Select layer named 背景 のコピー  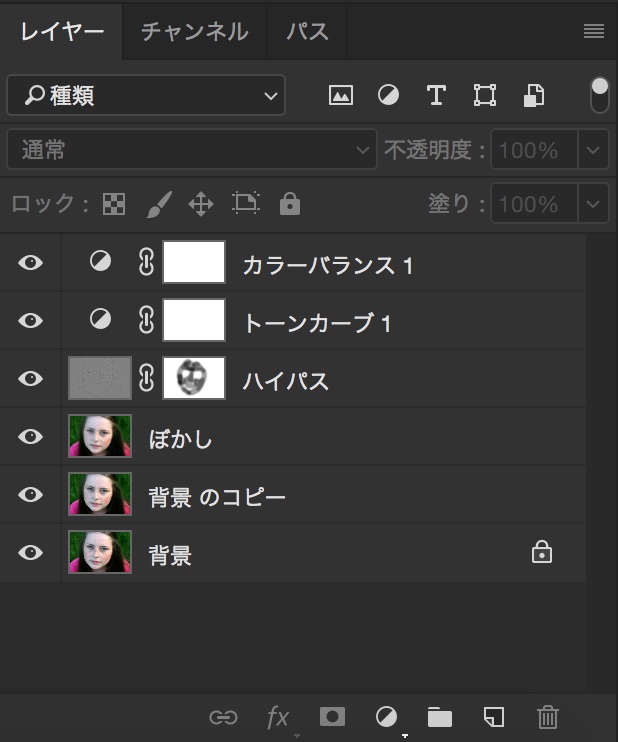point(217,497)
